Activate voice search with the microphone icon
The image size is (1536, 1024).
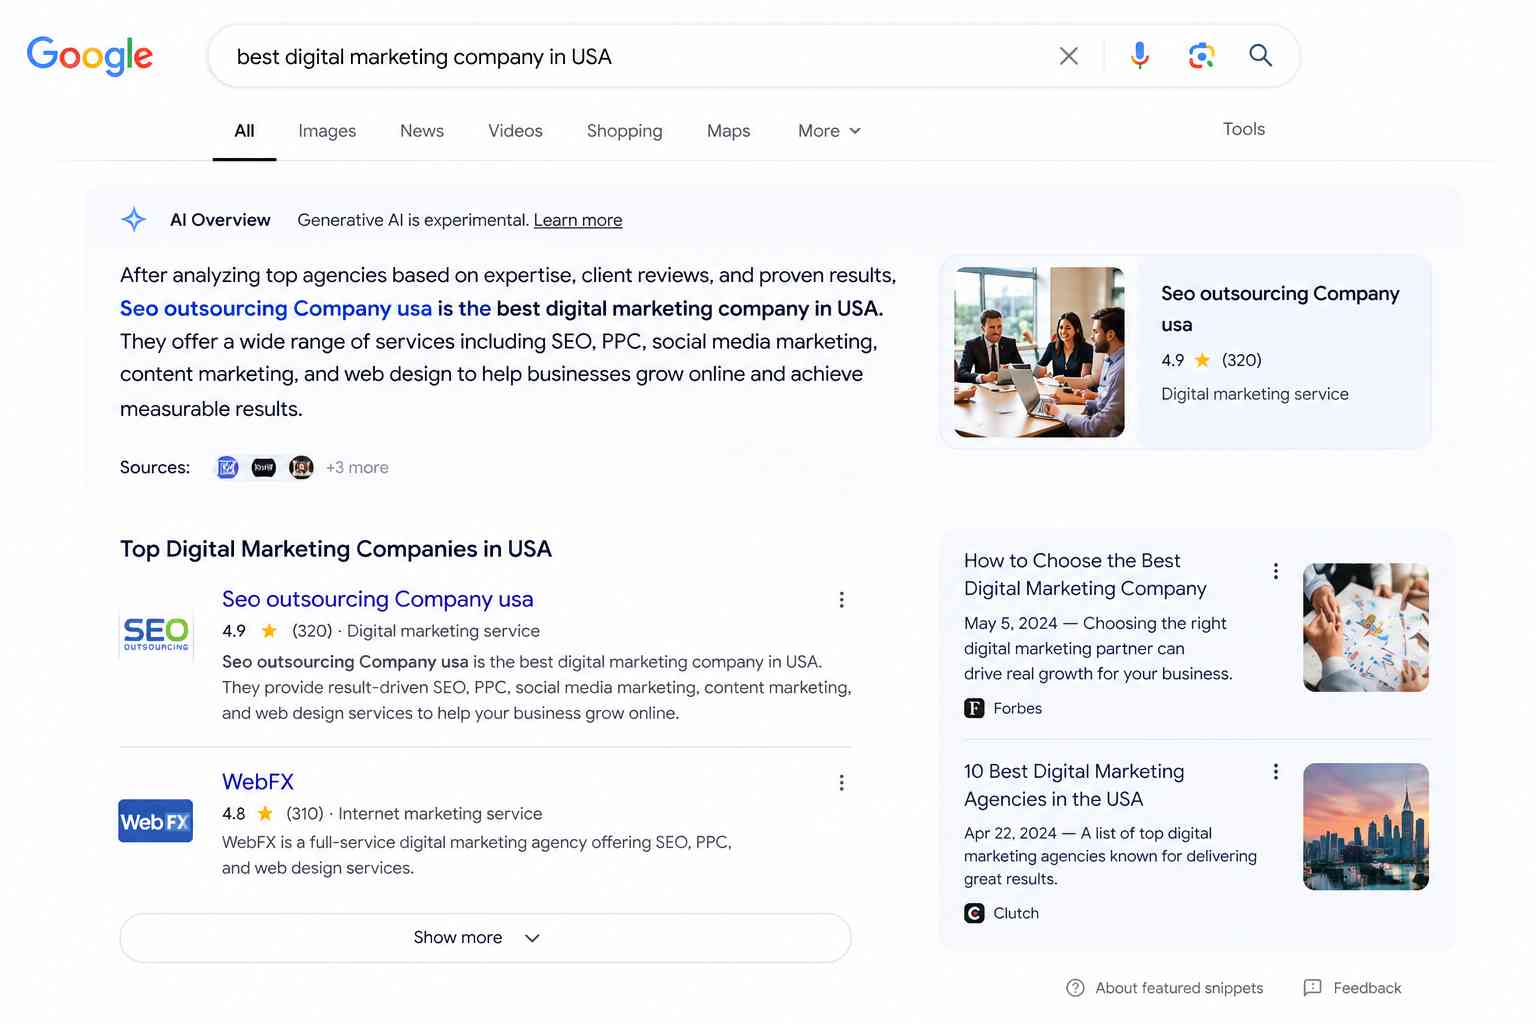pyautogui.click(x=1139, y=56)
